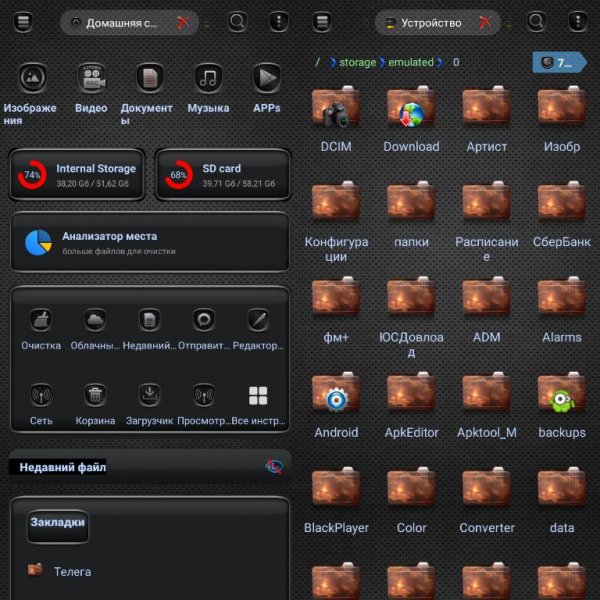Open the backups folder

(562, 393)
